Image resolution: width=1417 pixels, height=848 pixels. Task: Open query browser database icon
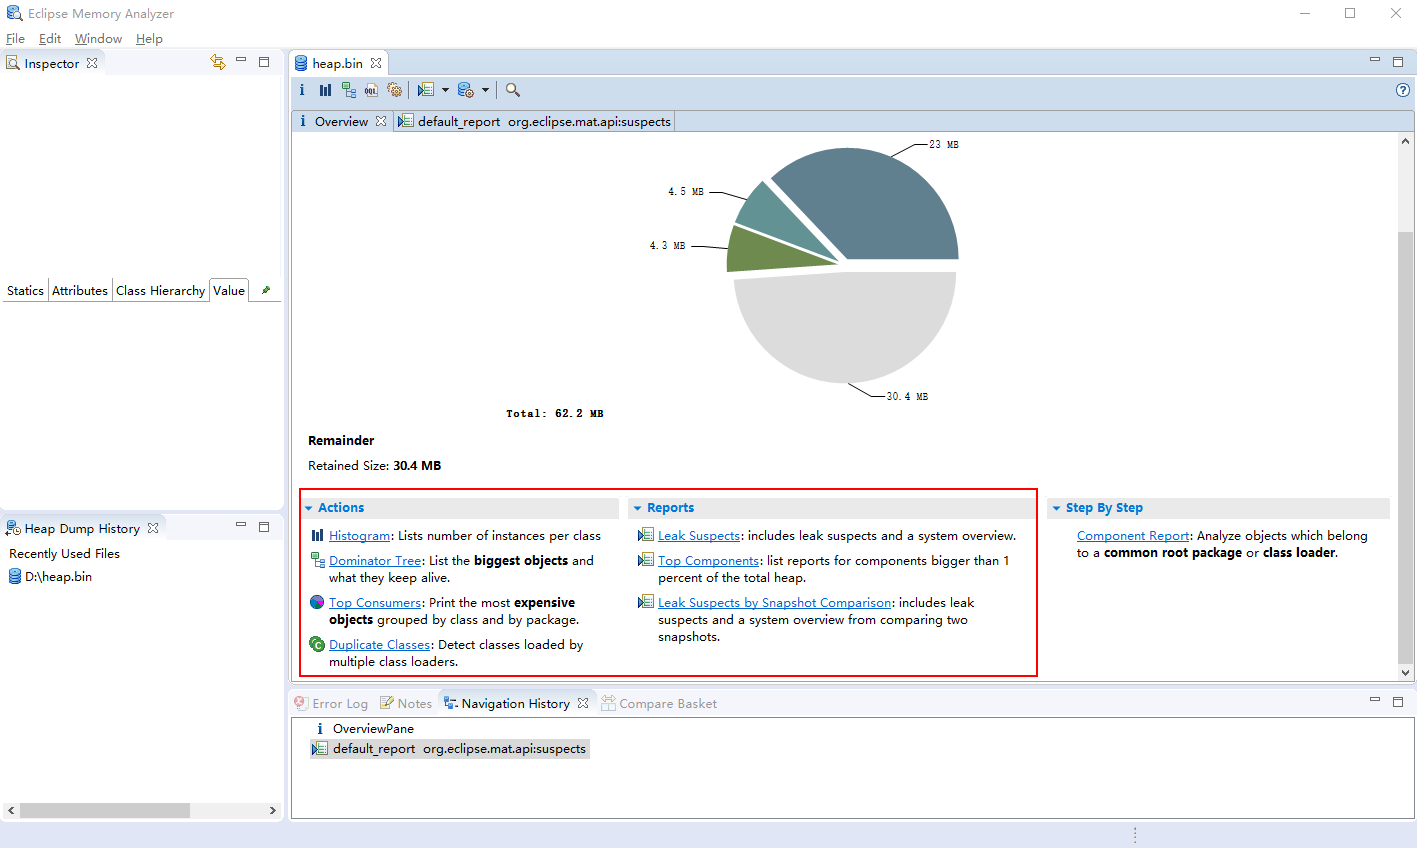(466, 90)
